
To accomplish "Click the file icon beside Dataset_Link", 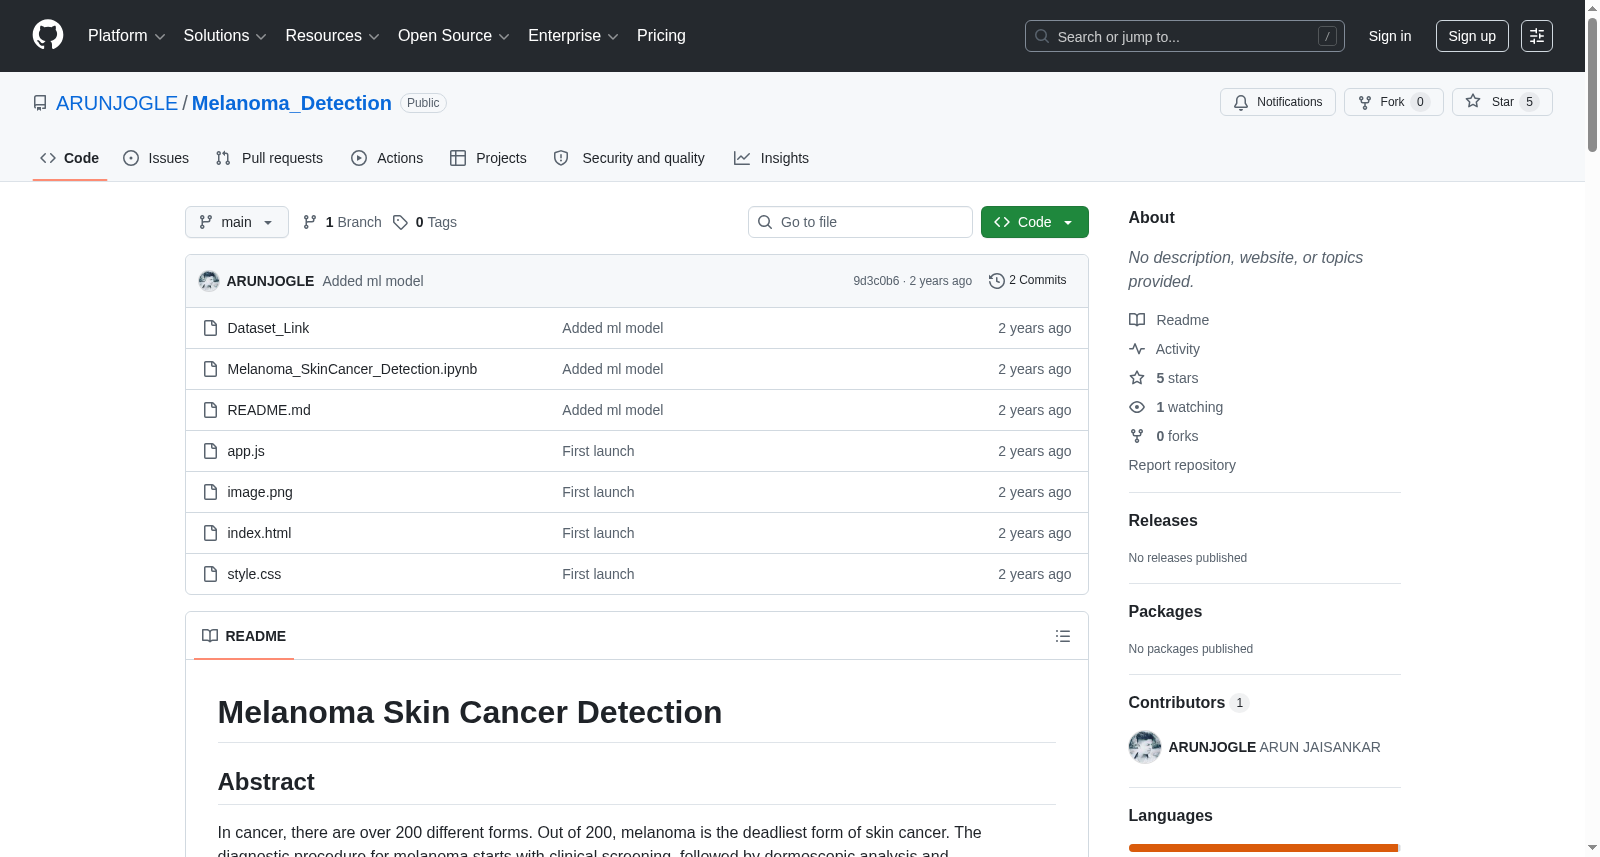I will pyautogui.click(x=210, y=328).
